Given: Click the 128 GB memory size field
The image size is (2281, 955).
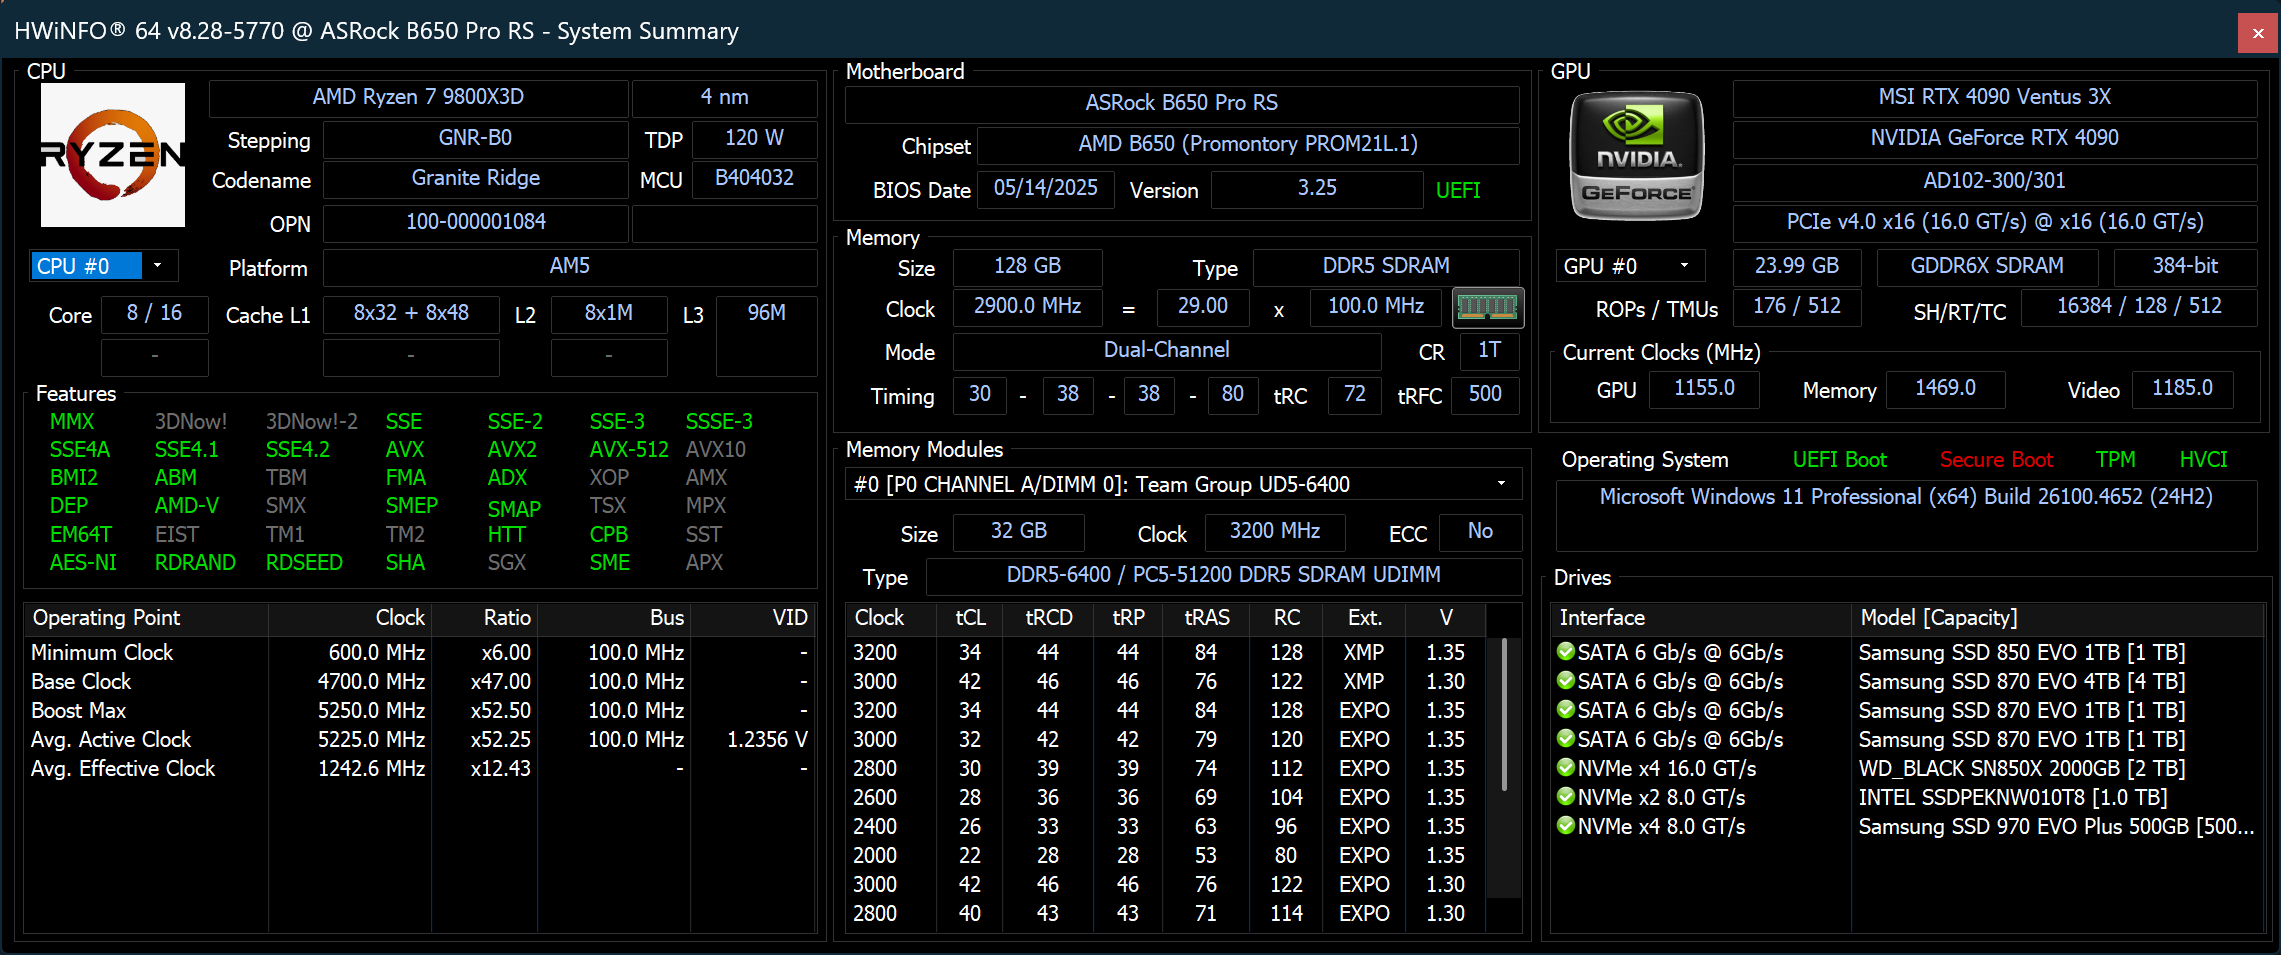Looking at the screenshot, I should (1027, 266).
